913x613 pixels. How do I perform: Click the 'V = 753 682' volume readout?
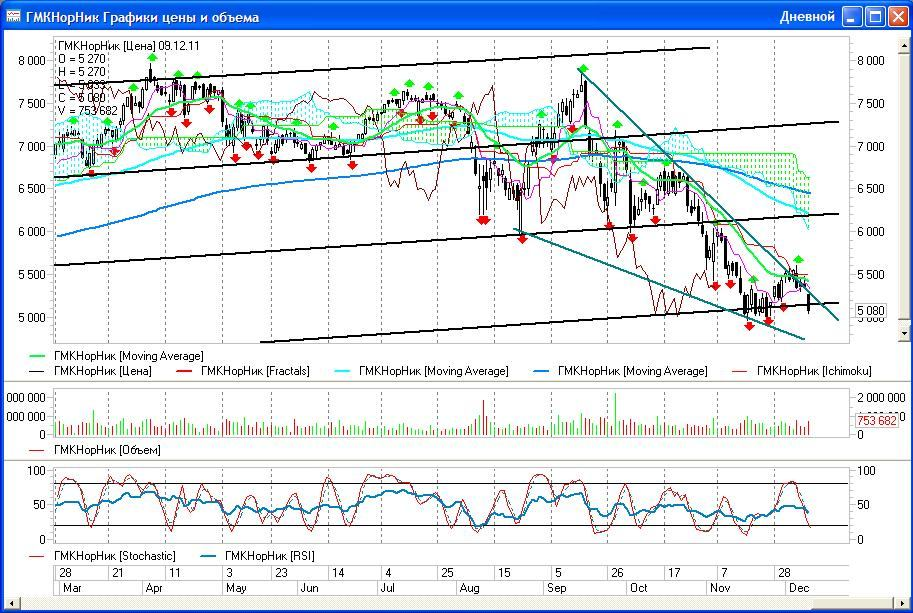tap(88, 111)
